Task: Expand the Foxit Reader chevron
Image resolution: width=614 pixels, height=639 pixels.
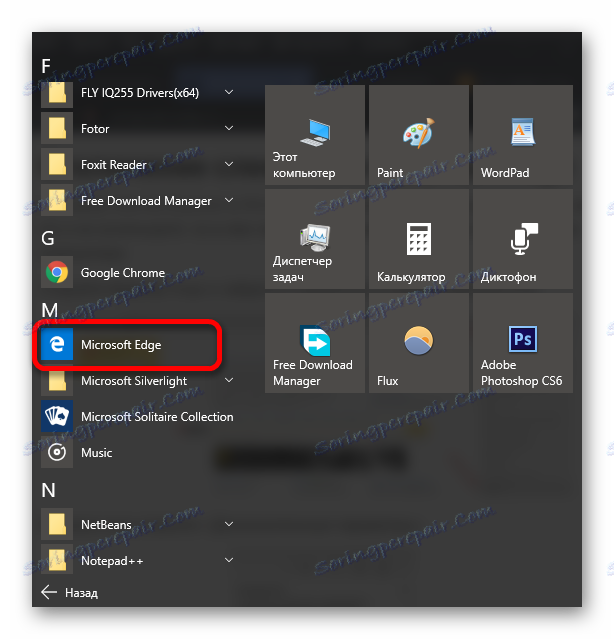Action: (229, 164)
